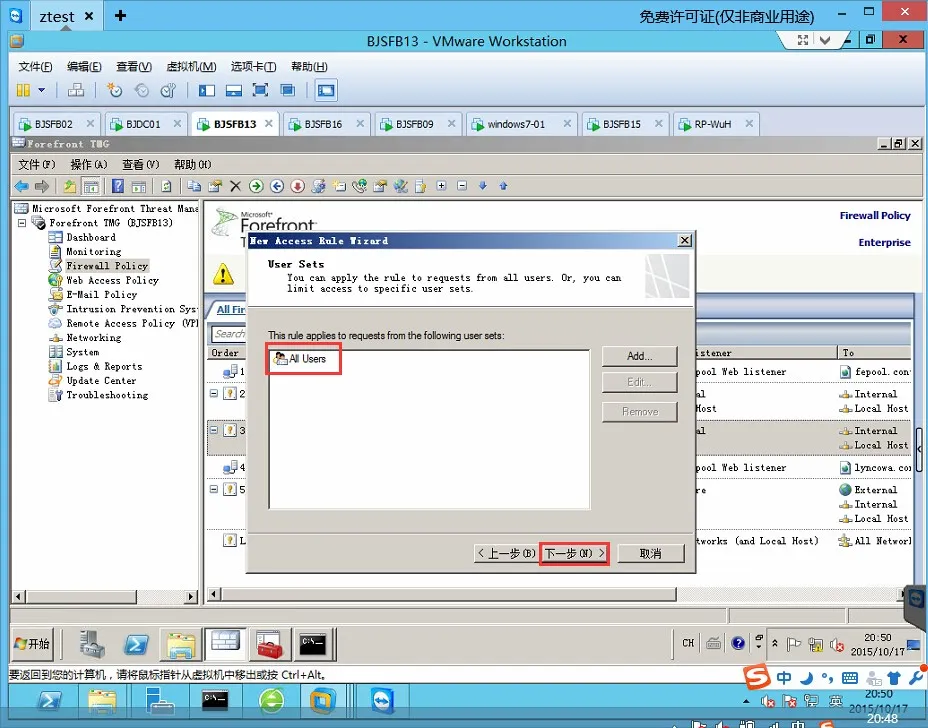Open the red toolbox icon in guest taskbar
This screenshot has height=728, width=928.
click(x=269, y=644)
